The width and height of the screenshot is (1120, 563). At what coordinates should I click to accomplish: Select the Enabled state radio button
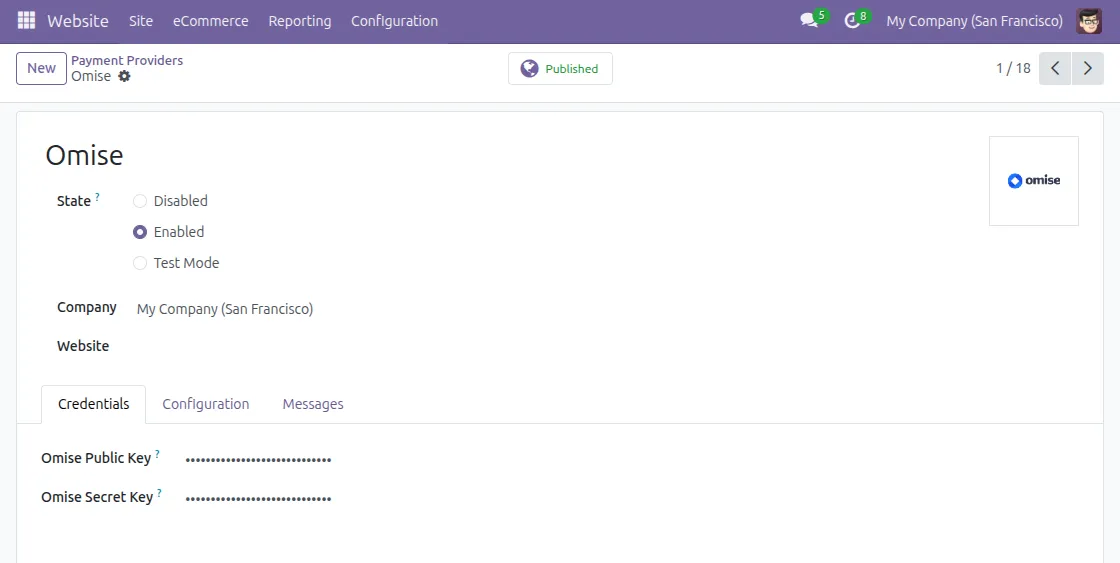(x=140, y=232)
